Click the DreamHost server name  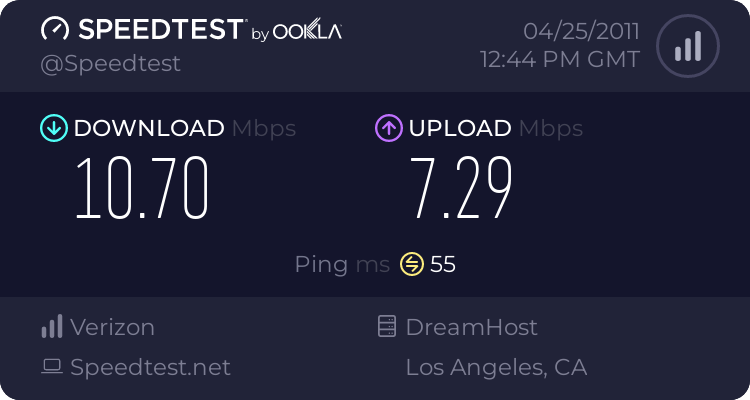(472, 327)
